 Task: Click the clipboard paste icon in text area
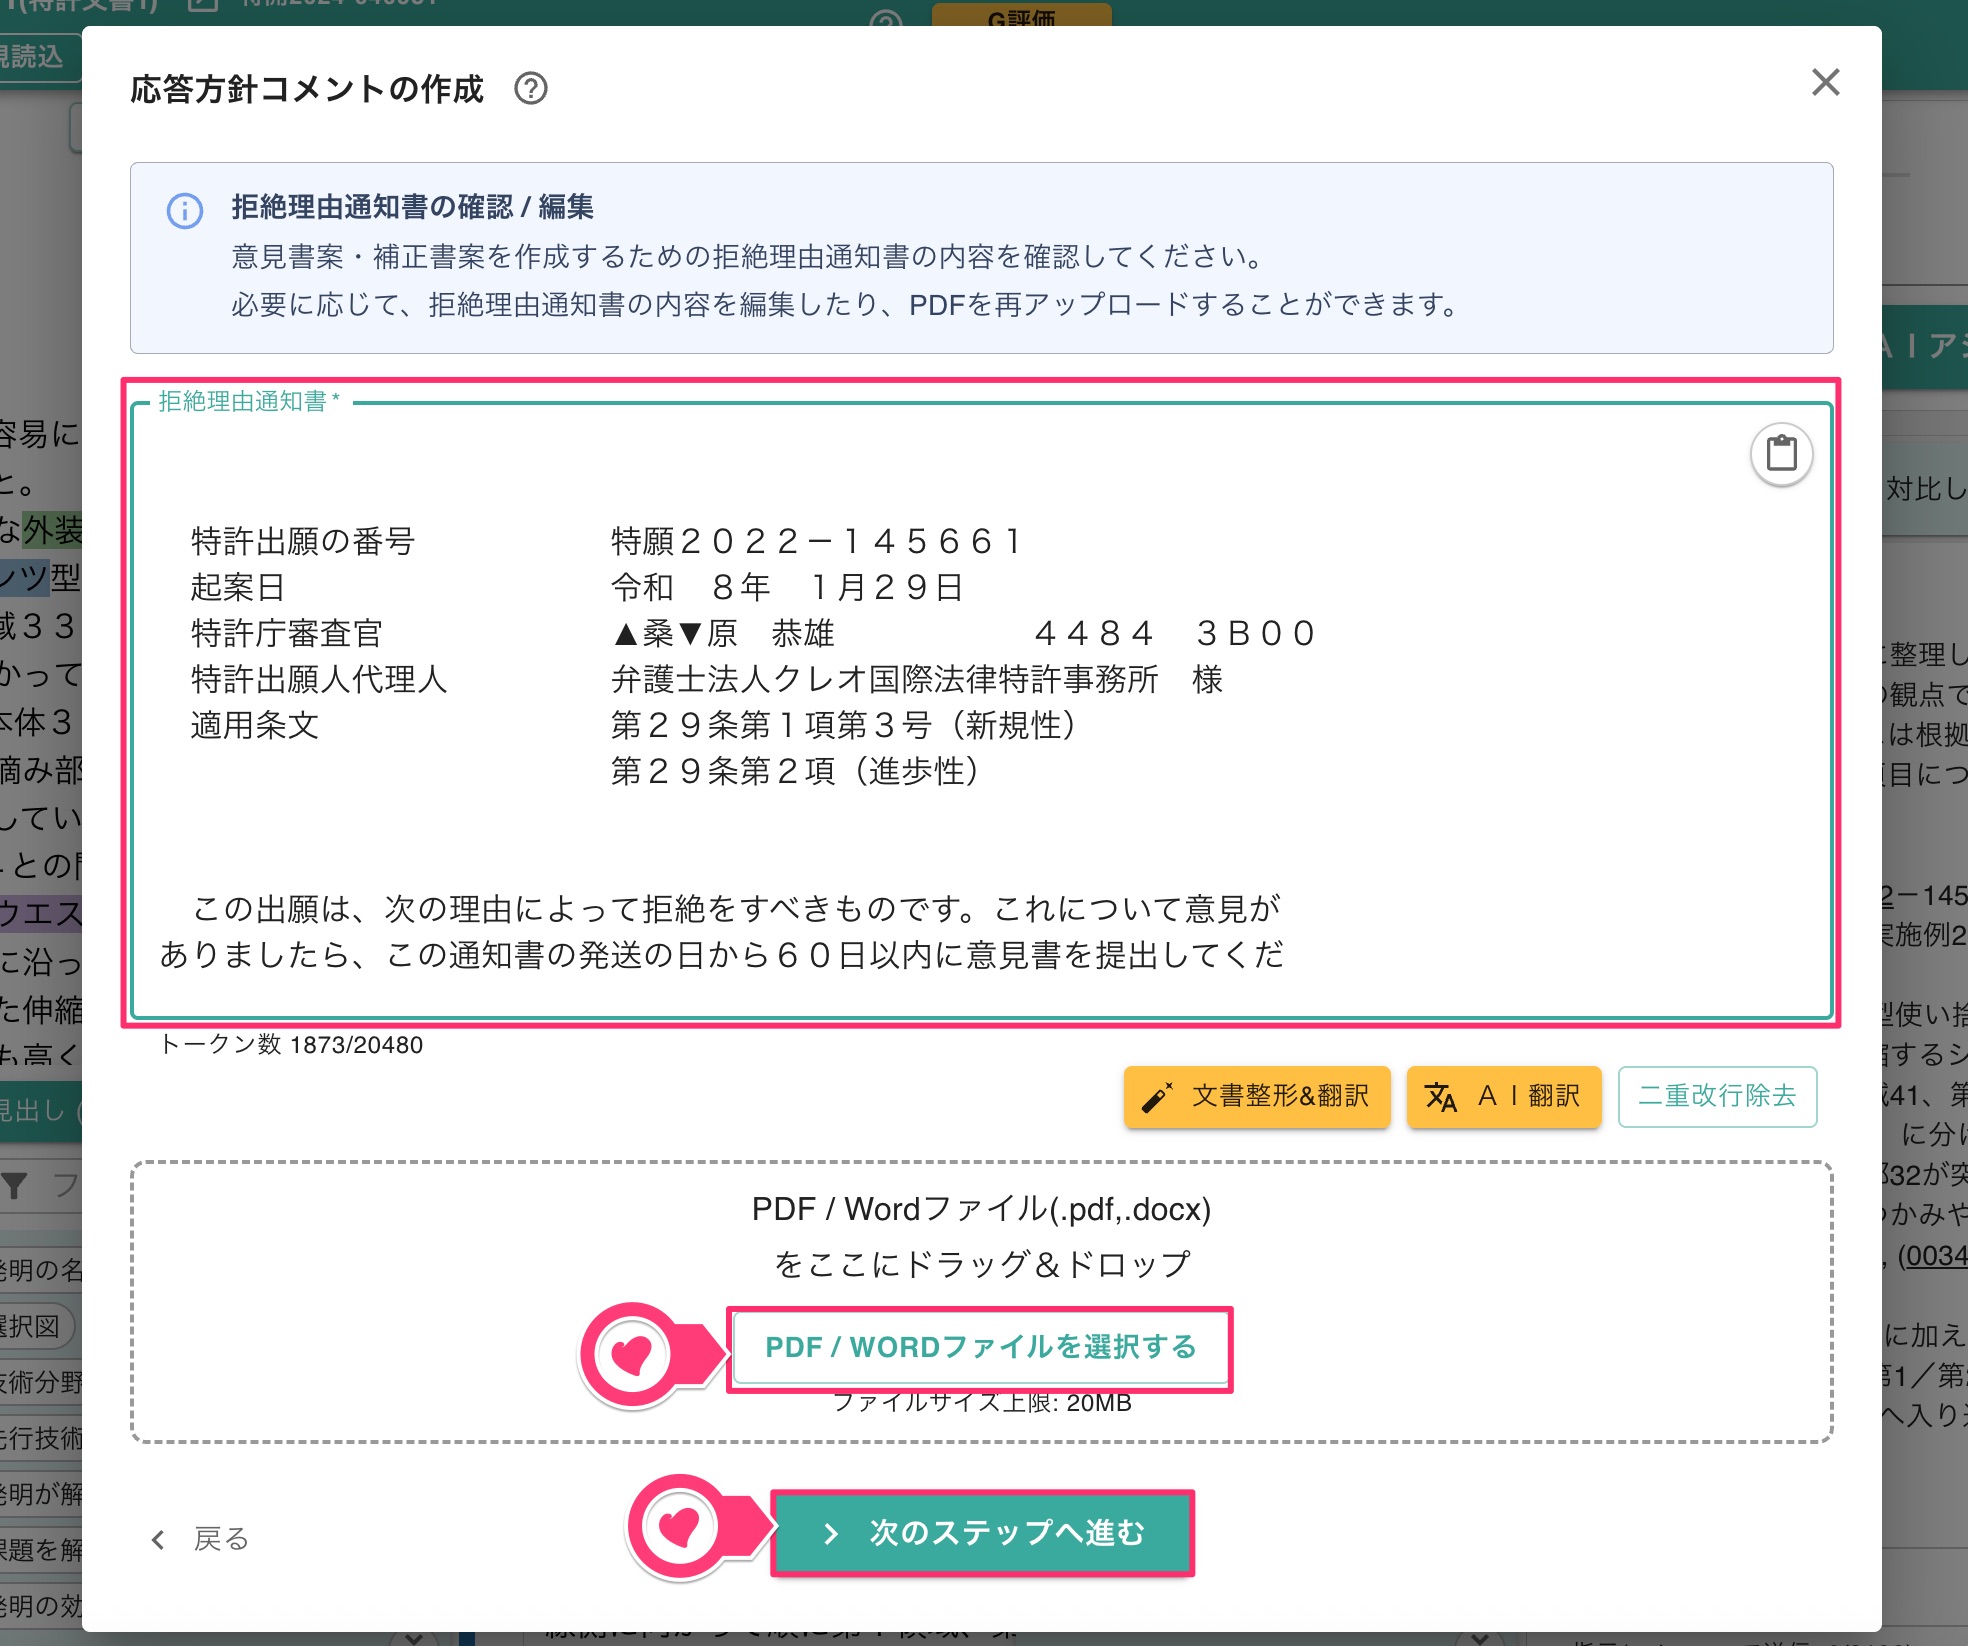tap(1781, 455)
